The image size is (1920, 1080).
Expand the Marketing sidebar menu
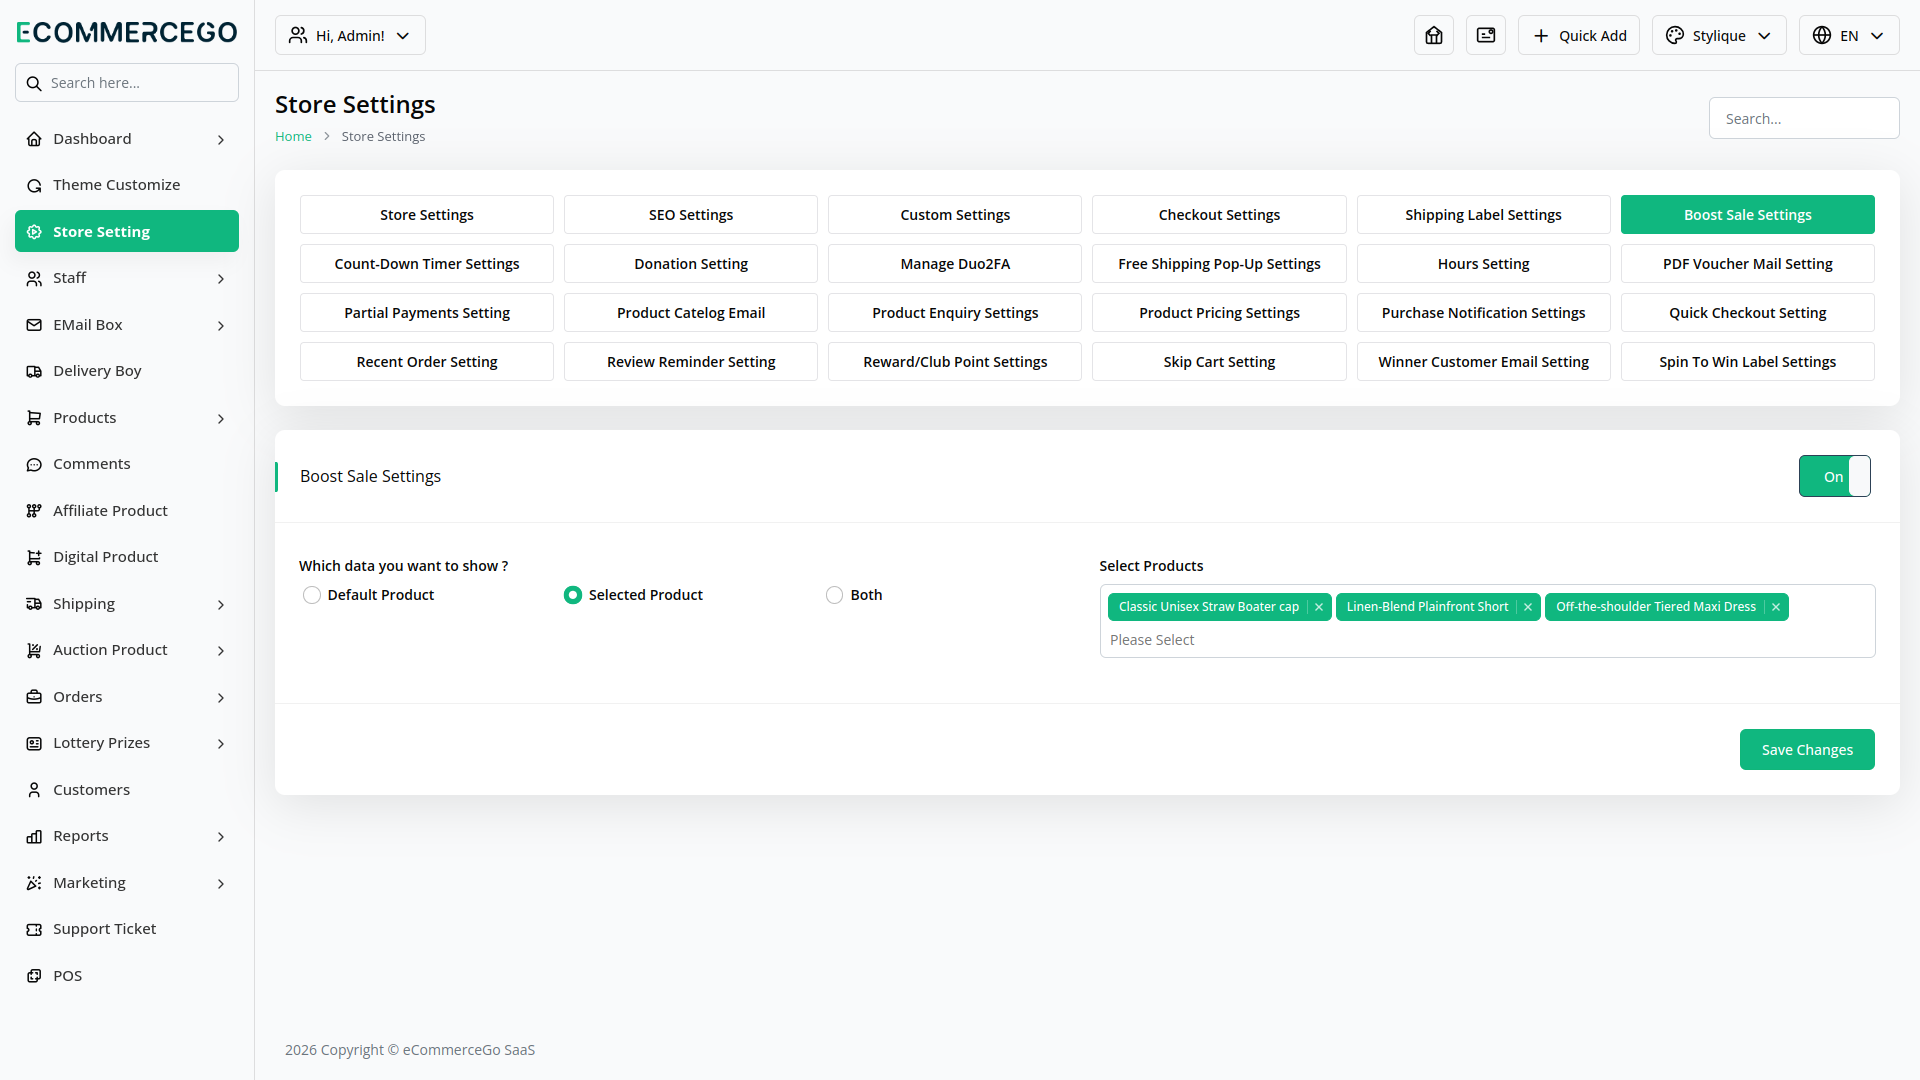(x=127, y=883)
